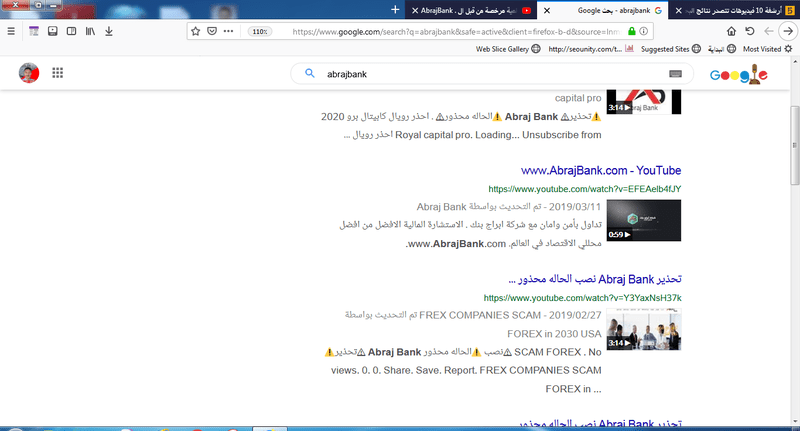Open the Firefox hamburger menu

[11, 31]
